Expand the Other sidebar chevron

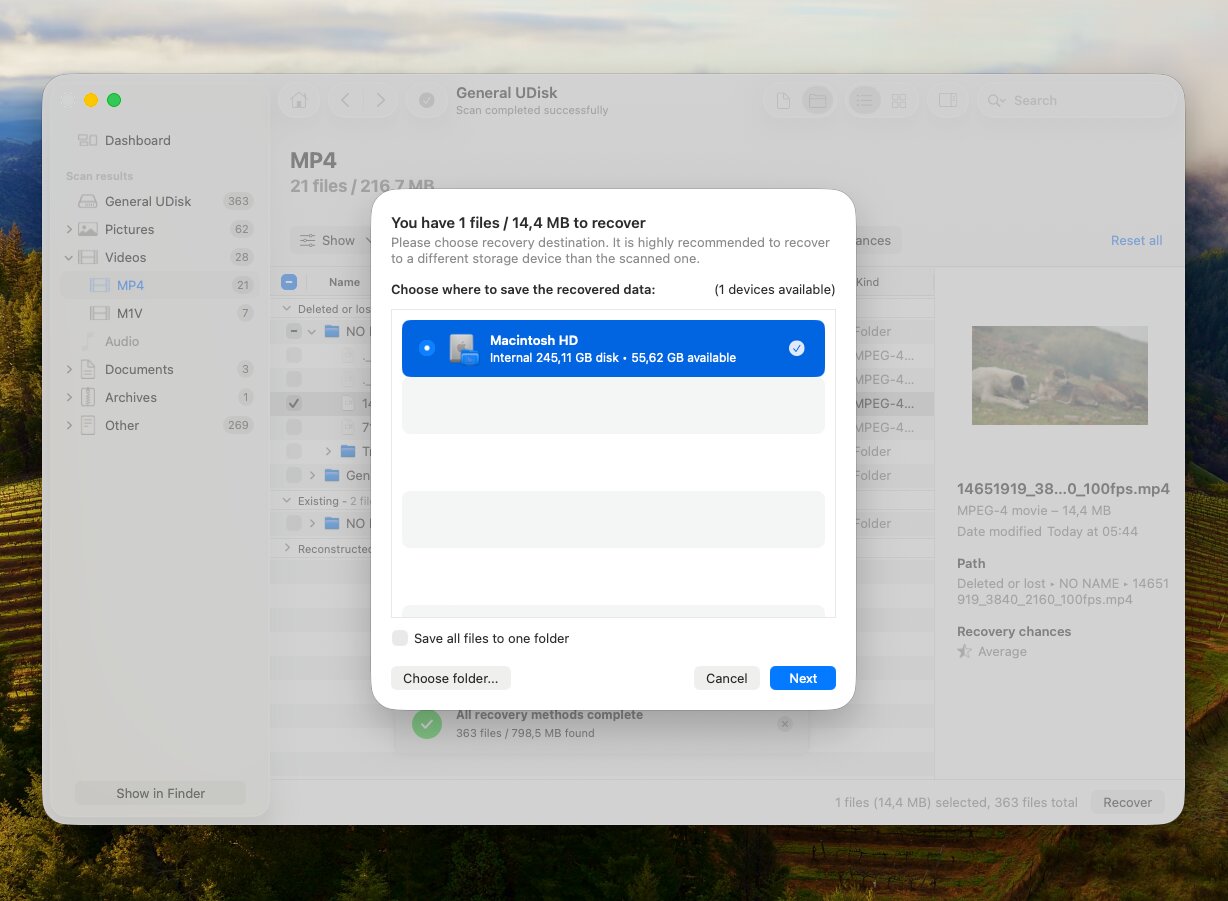pos(69,425)
